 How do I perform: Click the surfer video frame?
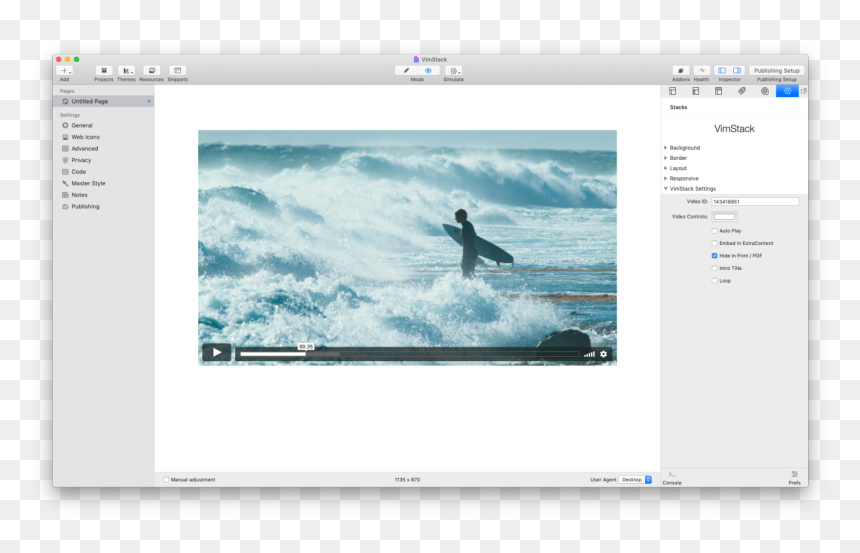[408, 247]
